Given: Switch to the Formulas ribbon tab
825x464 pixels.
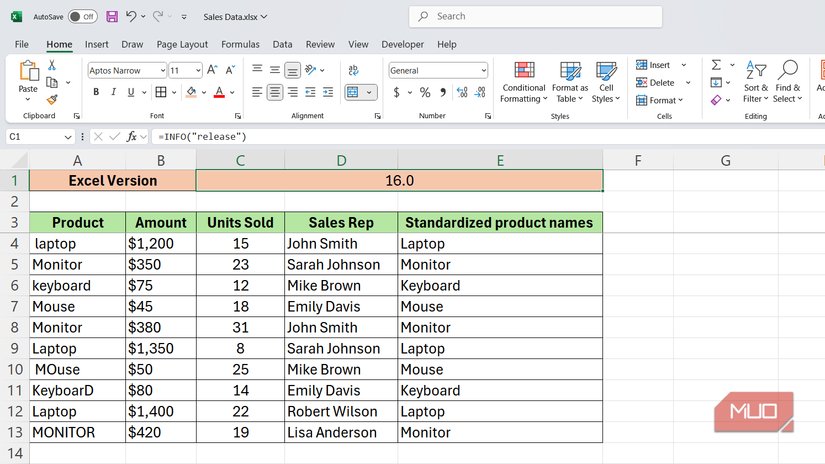Looking at the screenshot, I should click(240, 44).
